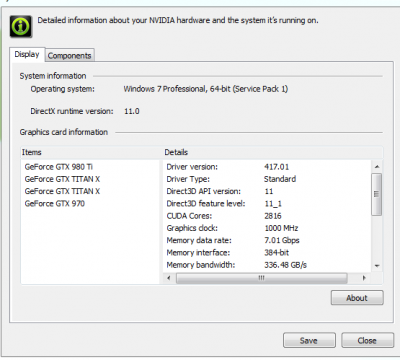Select the second GeForce GTX TITAN X entry
The width and height of the screenshot is (400, 360).
point(62,191)
